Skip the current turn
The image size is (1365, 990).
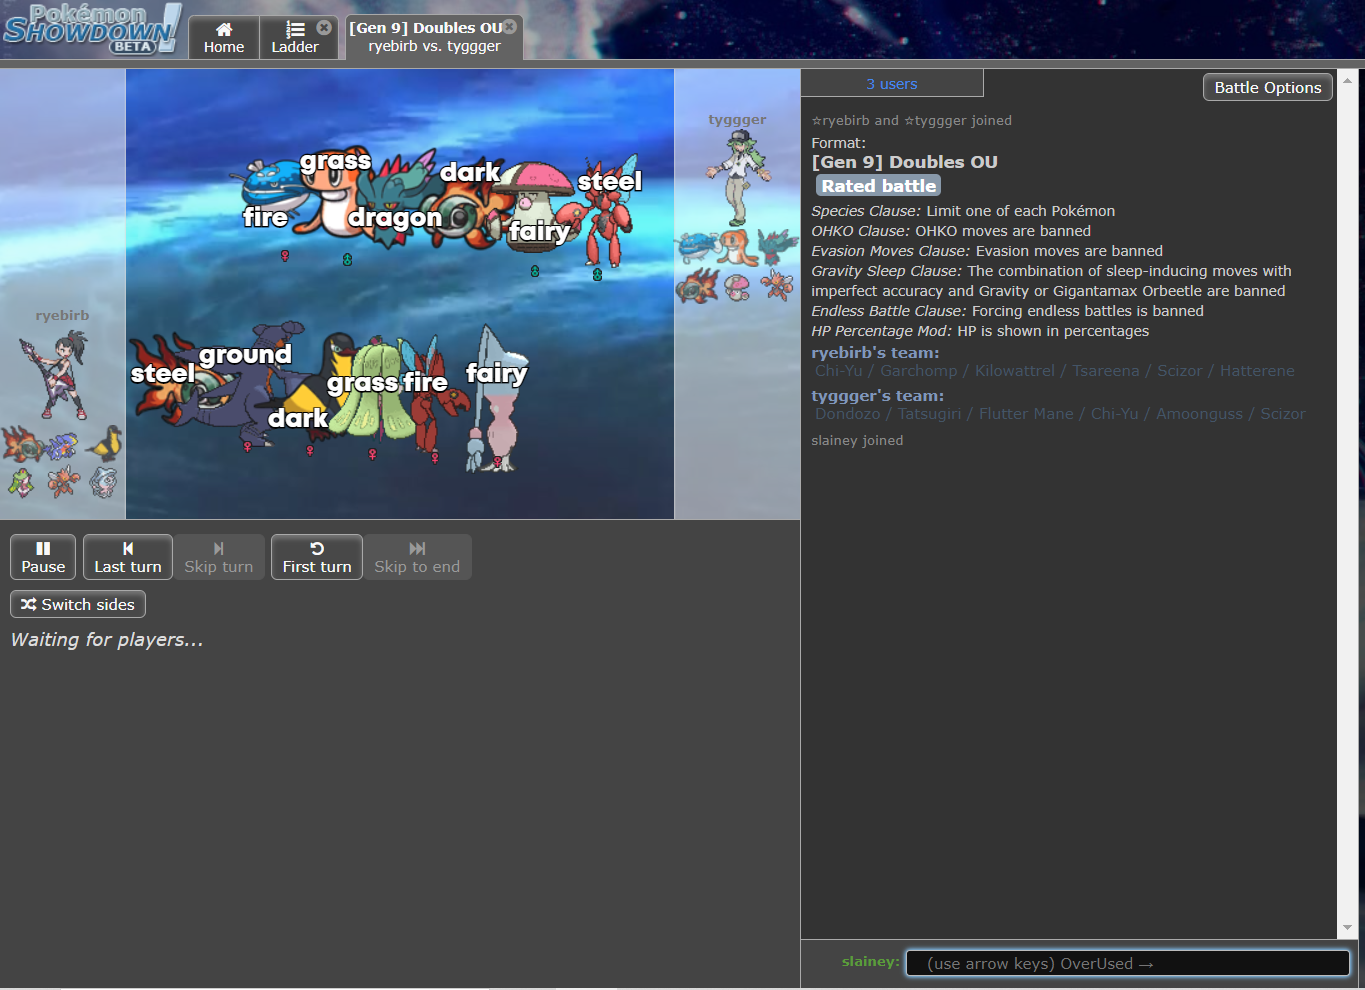pos(219,557)
